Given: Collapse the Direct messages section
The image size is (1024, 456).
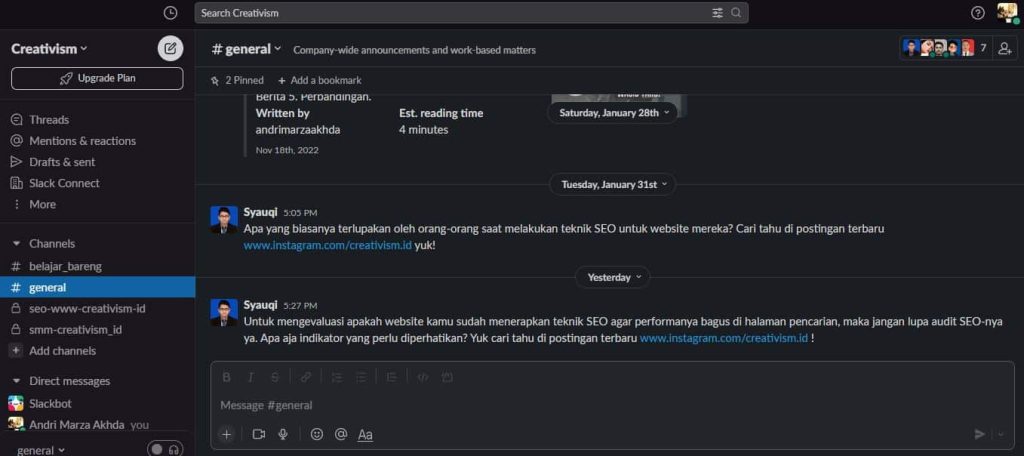Looking at the screenshot, I should coord(17,381).
